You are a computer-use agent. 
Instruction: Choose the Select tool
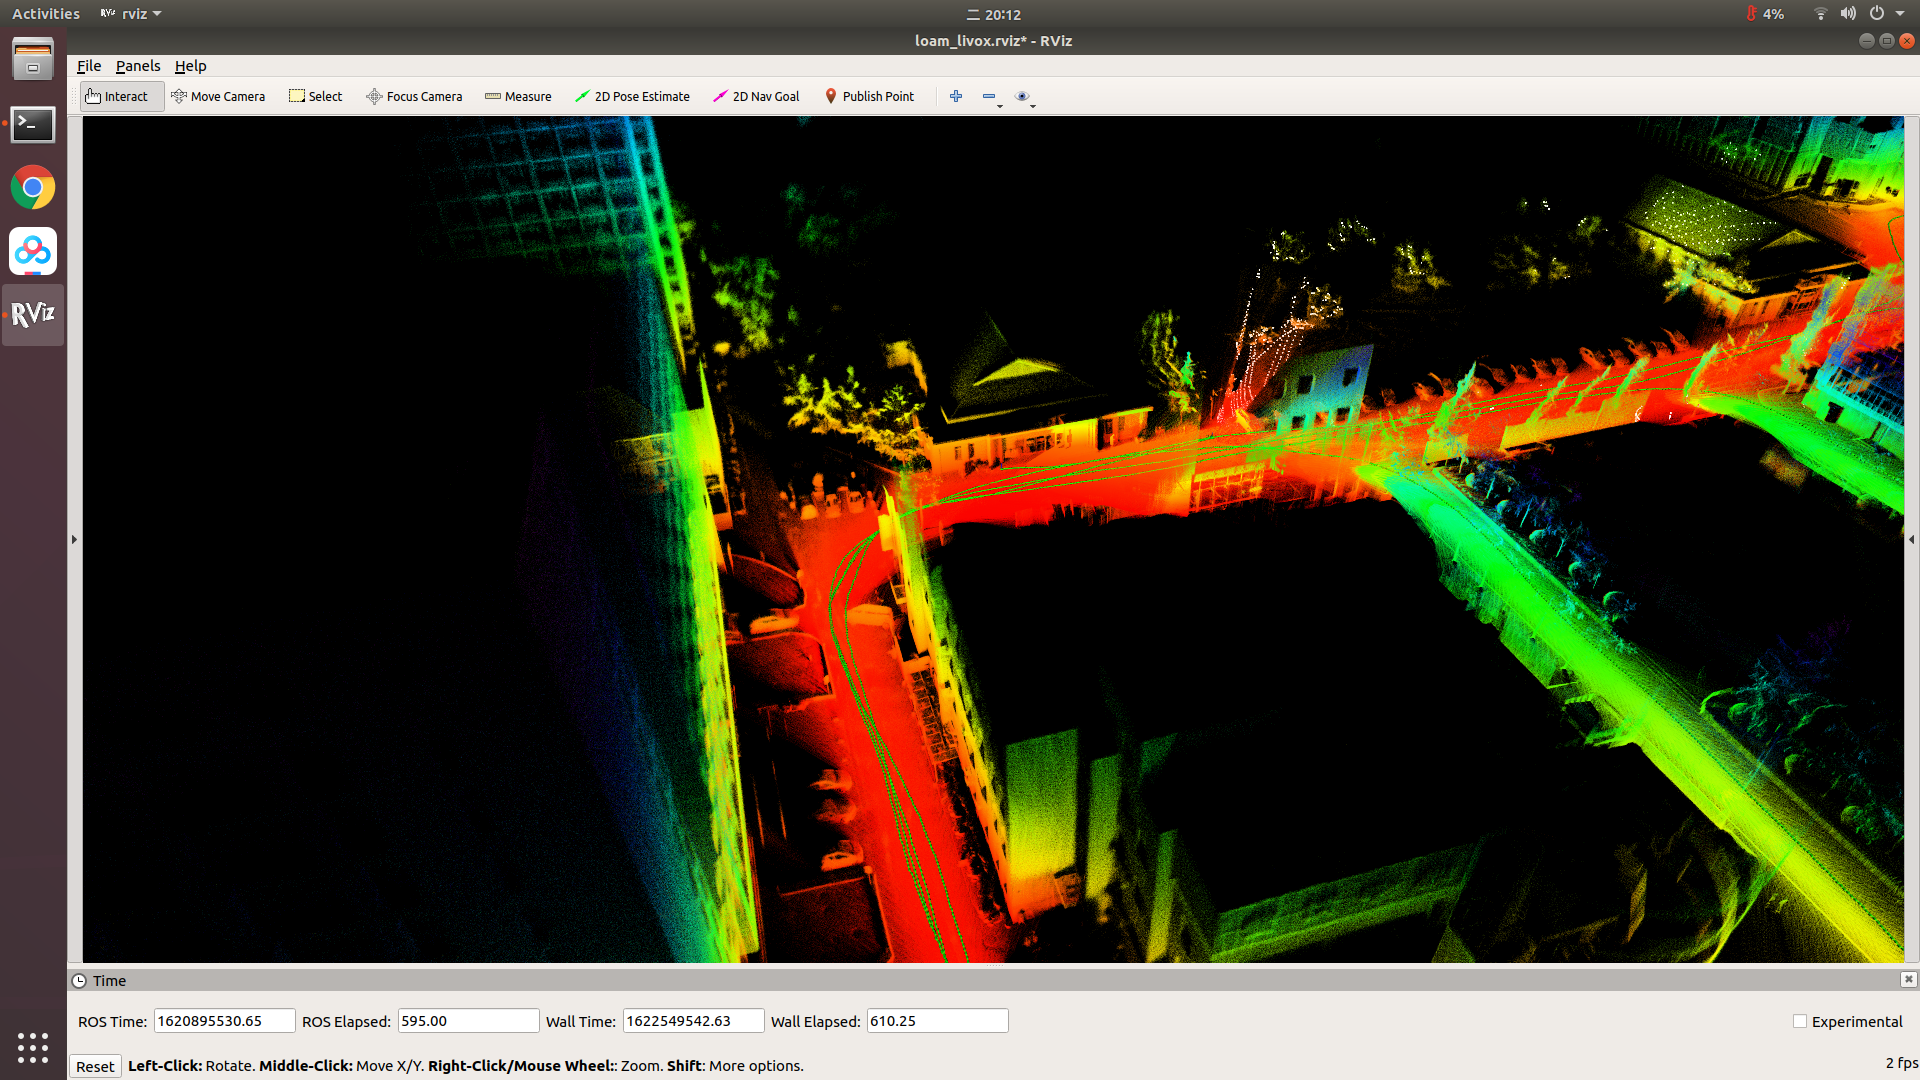[315, 96]
